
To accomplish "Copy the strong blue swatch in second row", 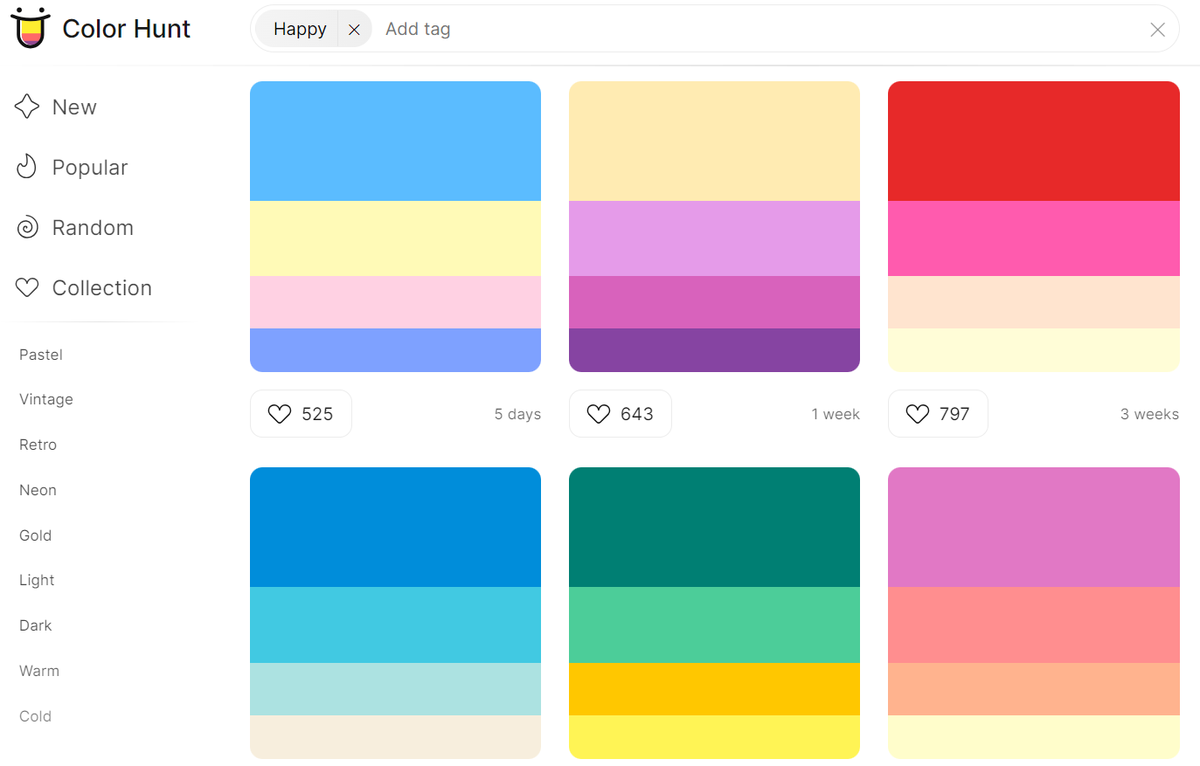I will 395,527.
